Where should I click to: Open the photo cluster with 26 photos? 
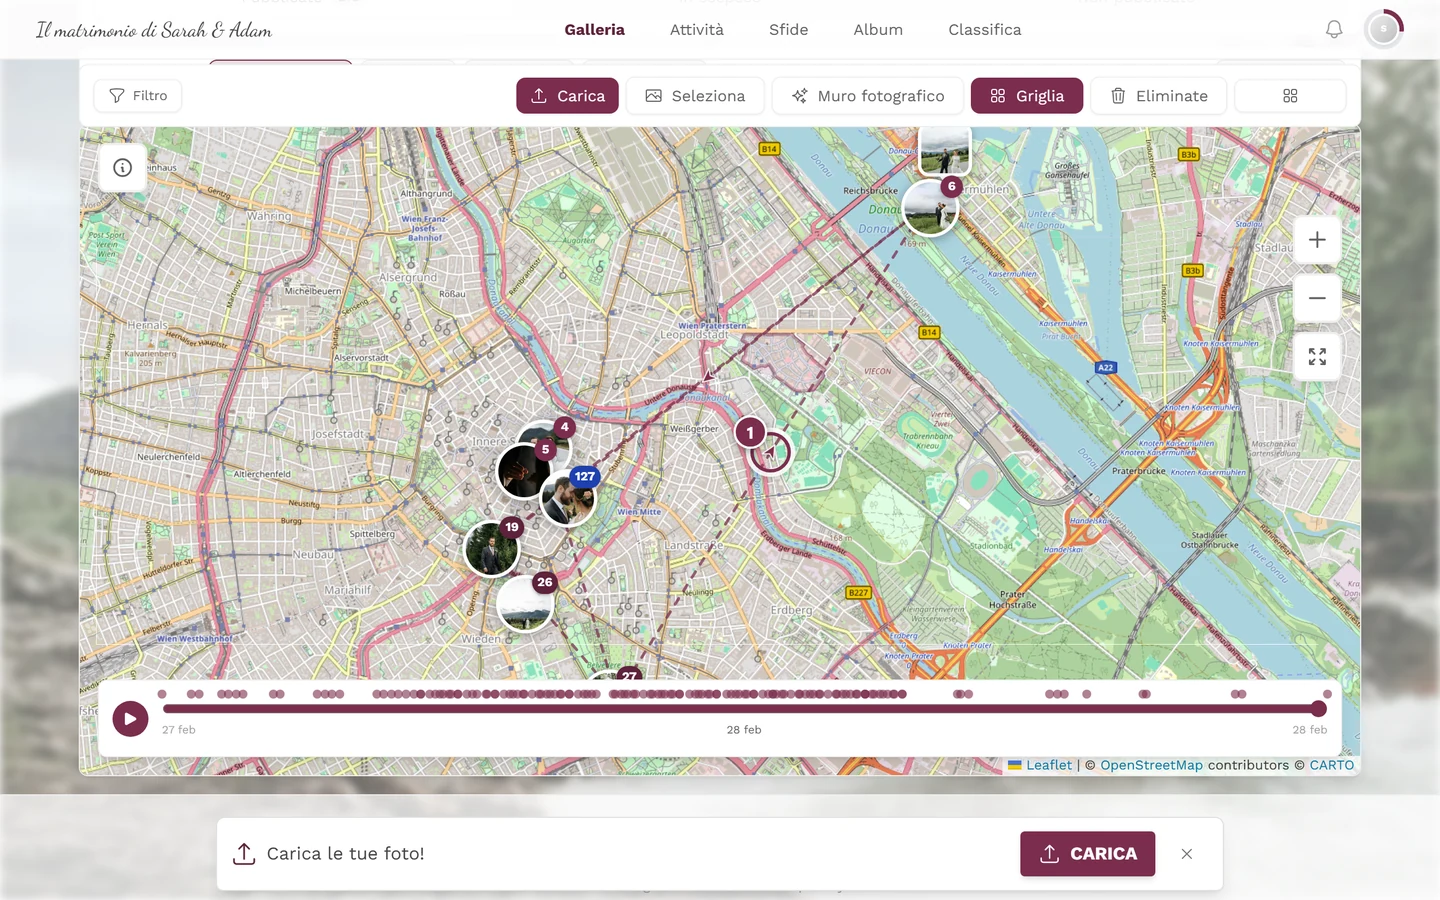525,603
